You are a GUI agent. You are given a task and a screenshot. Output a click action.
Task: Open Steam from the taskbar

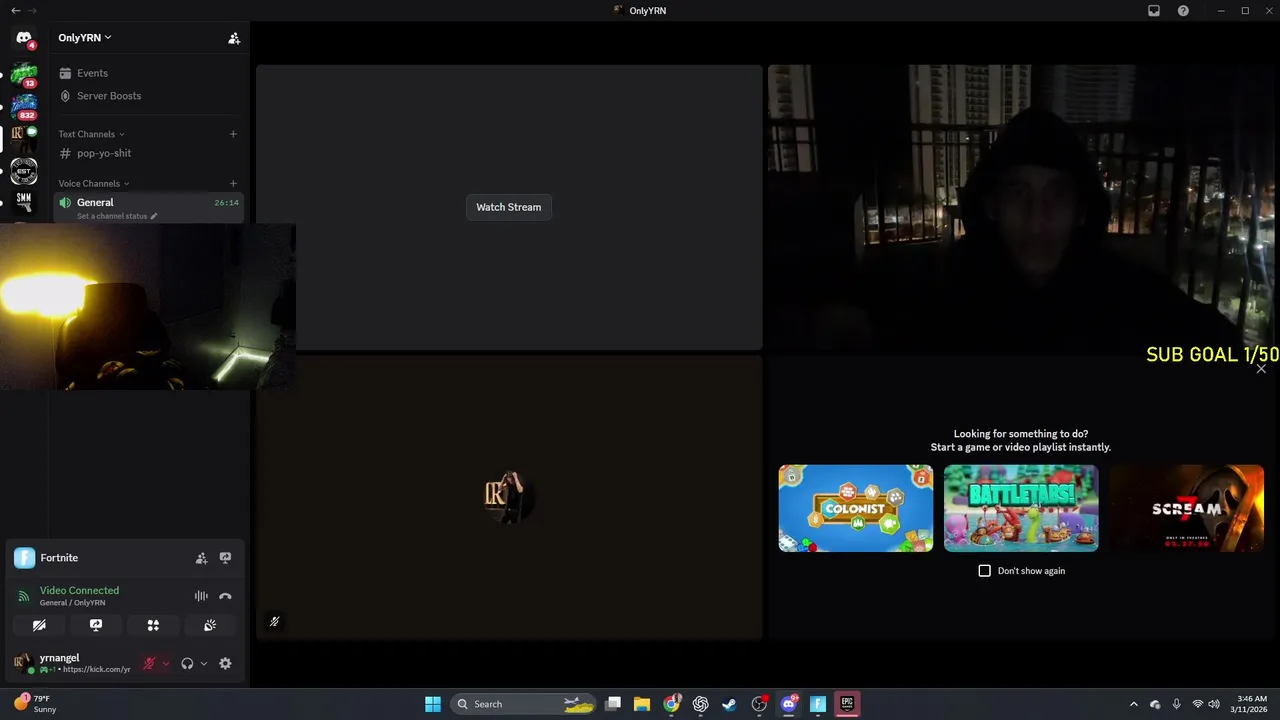pos(730,704)
